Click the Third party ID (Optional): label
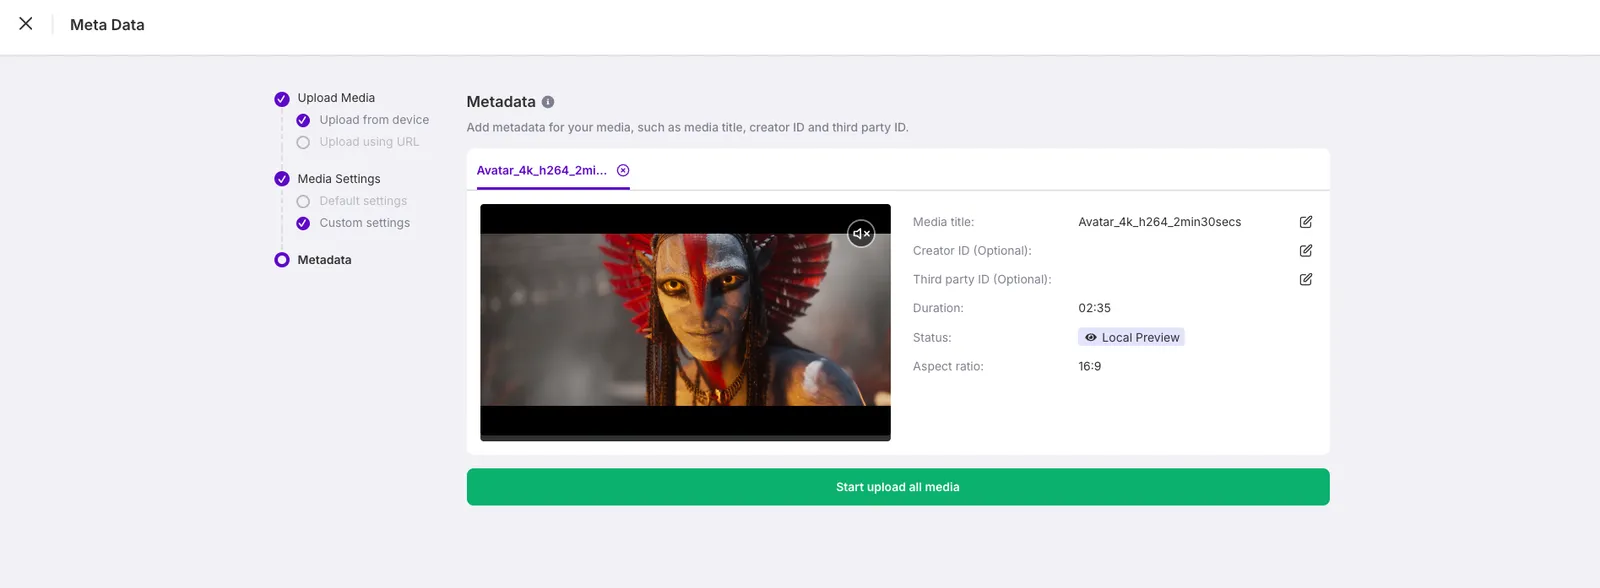Viewport: 1600px width, 588px height. pyautogui.click(x=982, y=280)
